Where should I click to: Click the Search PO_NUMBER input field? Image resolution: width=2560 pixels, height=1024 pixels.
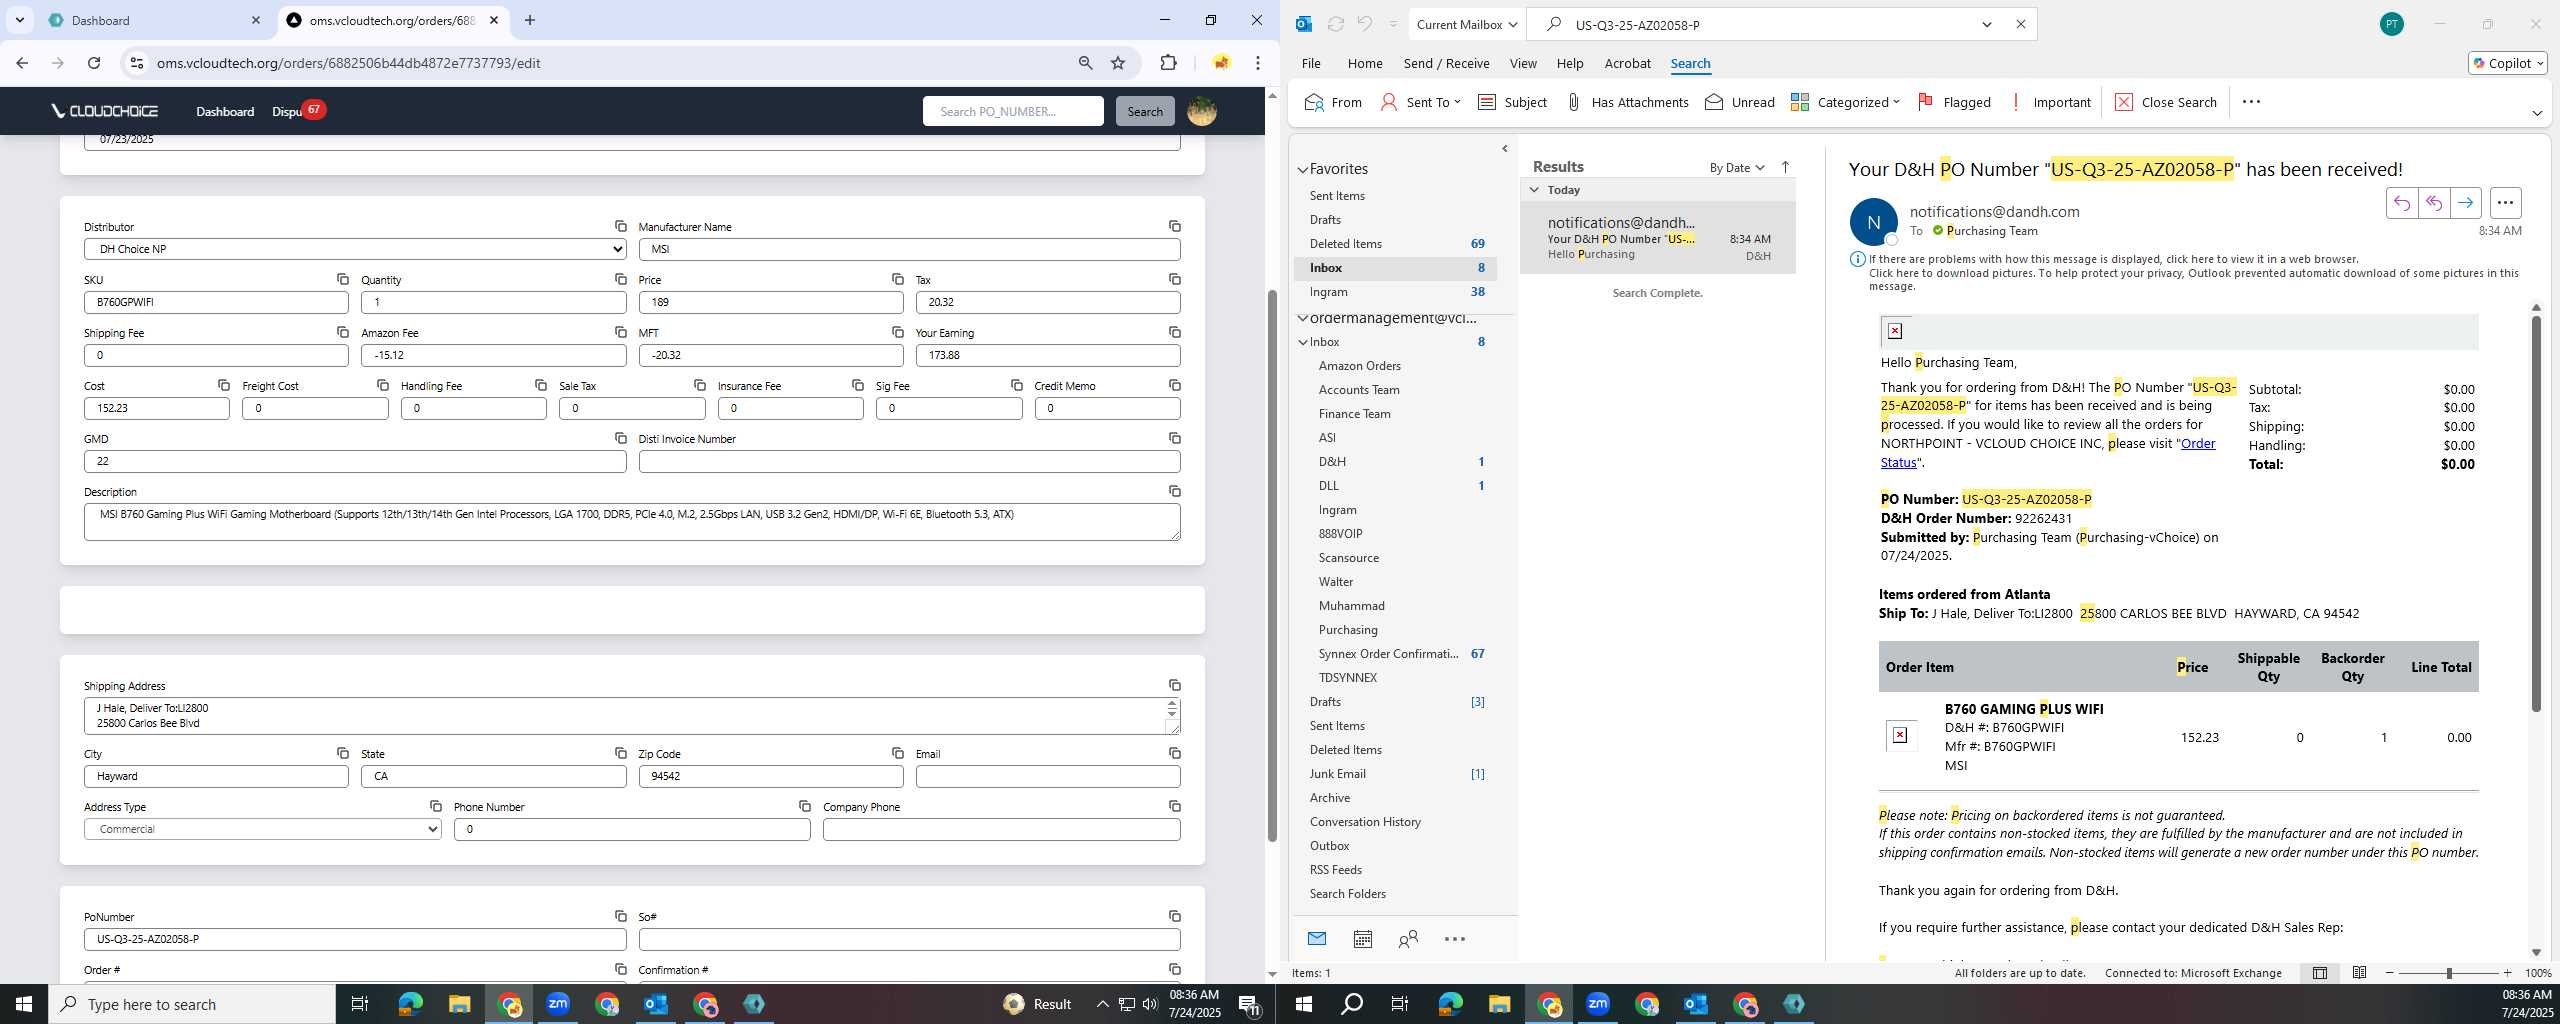(x=1013, y=111)
